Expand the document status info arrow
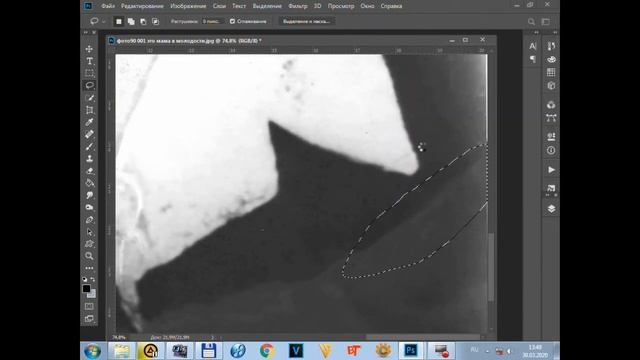This screenshot has height=360, width=640. pyautogui.click(x=212, y=338)
